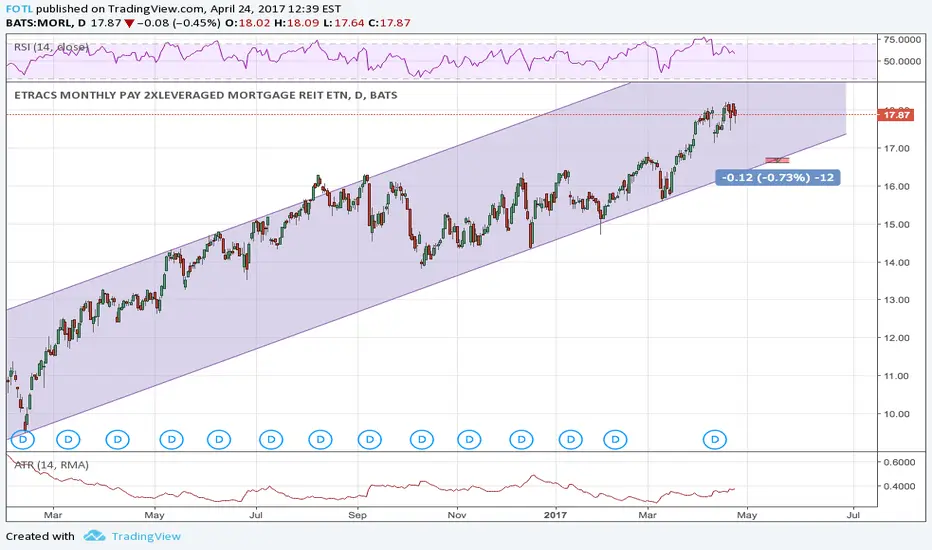This screenshot has width=932, height=550.
Task: Click the Sep label on time axis
Action: pos(357,515)
